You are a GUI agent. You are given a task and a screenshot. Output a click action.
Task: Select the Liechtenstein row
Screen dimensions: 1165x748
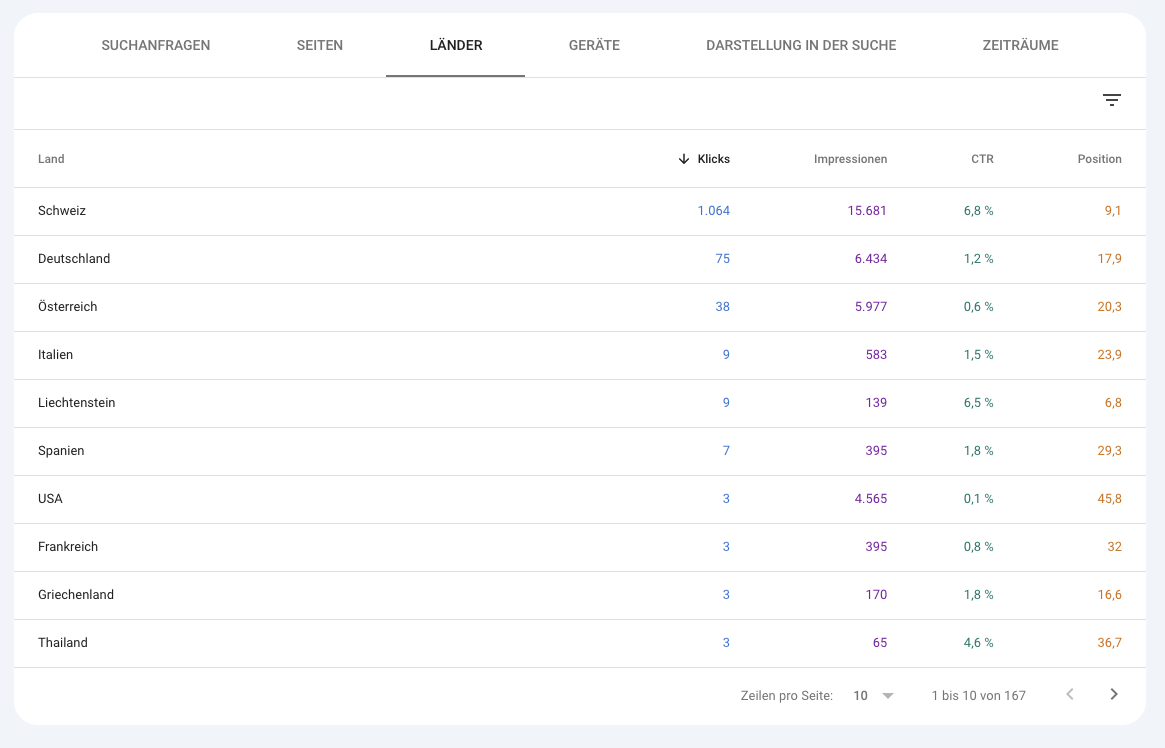point(580,403)
